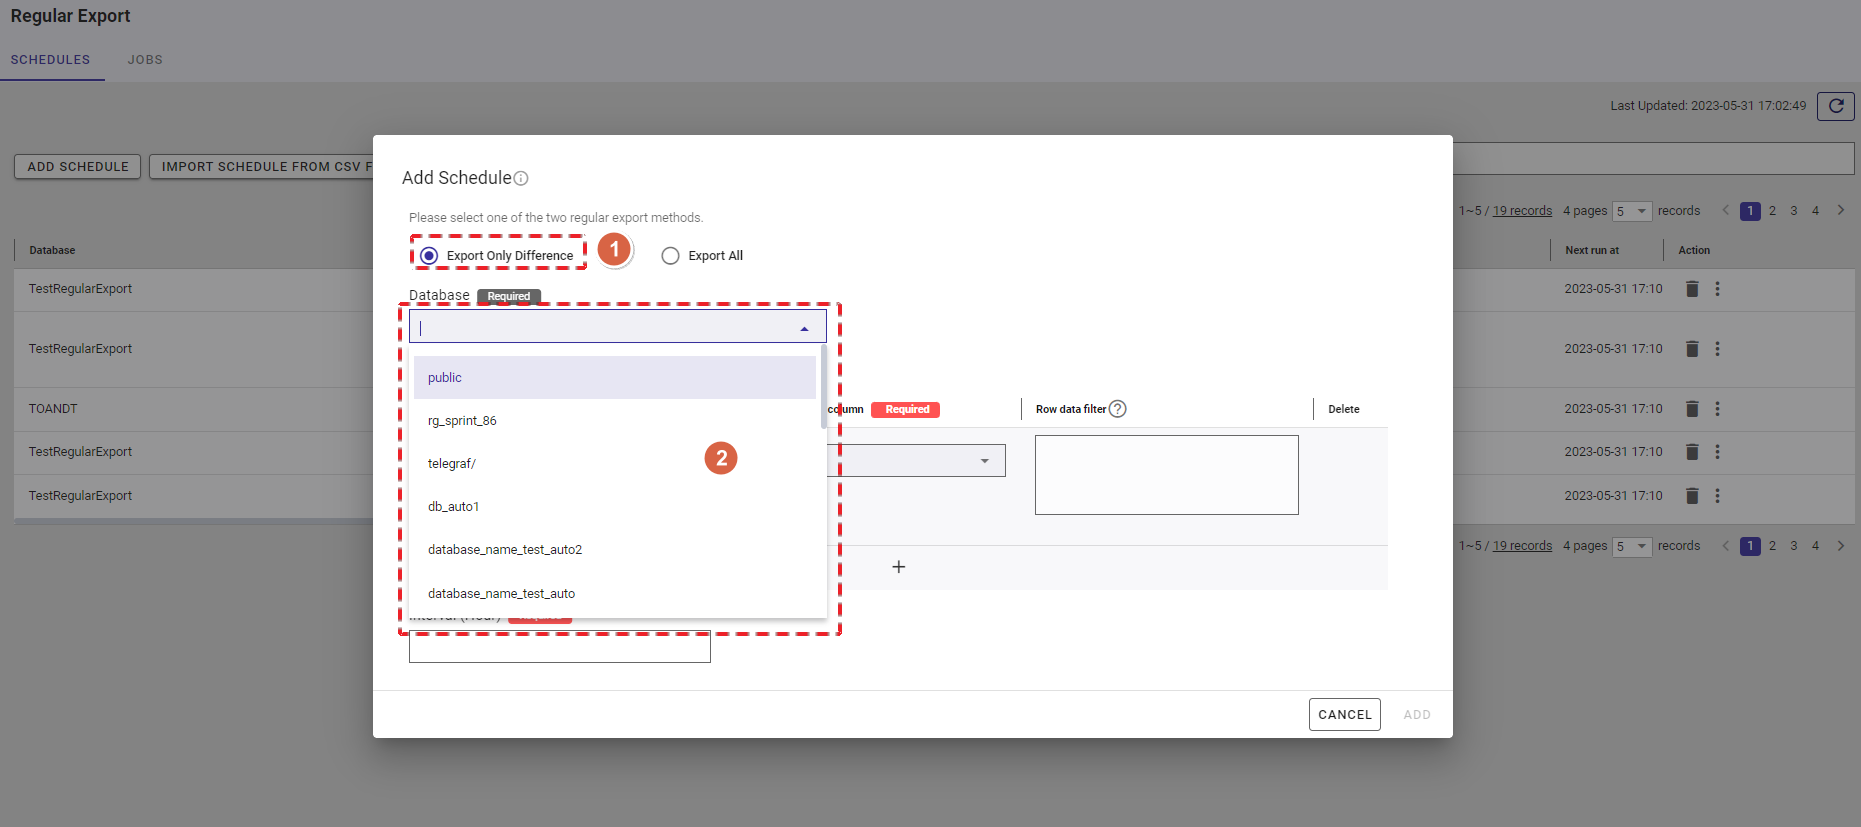Open more options menu for TOANDT row
Viewport: 1861px width, 827px height.
click(x=1718, y=409)
